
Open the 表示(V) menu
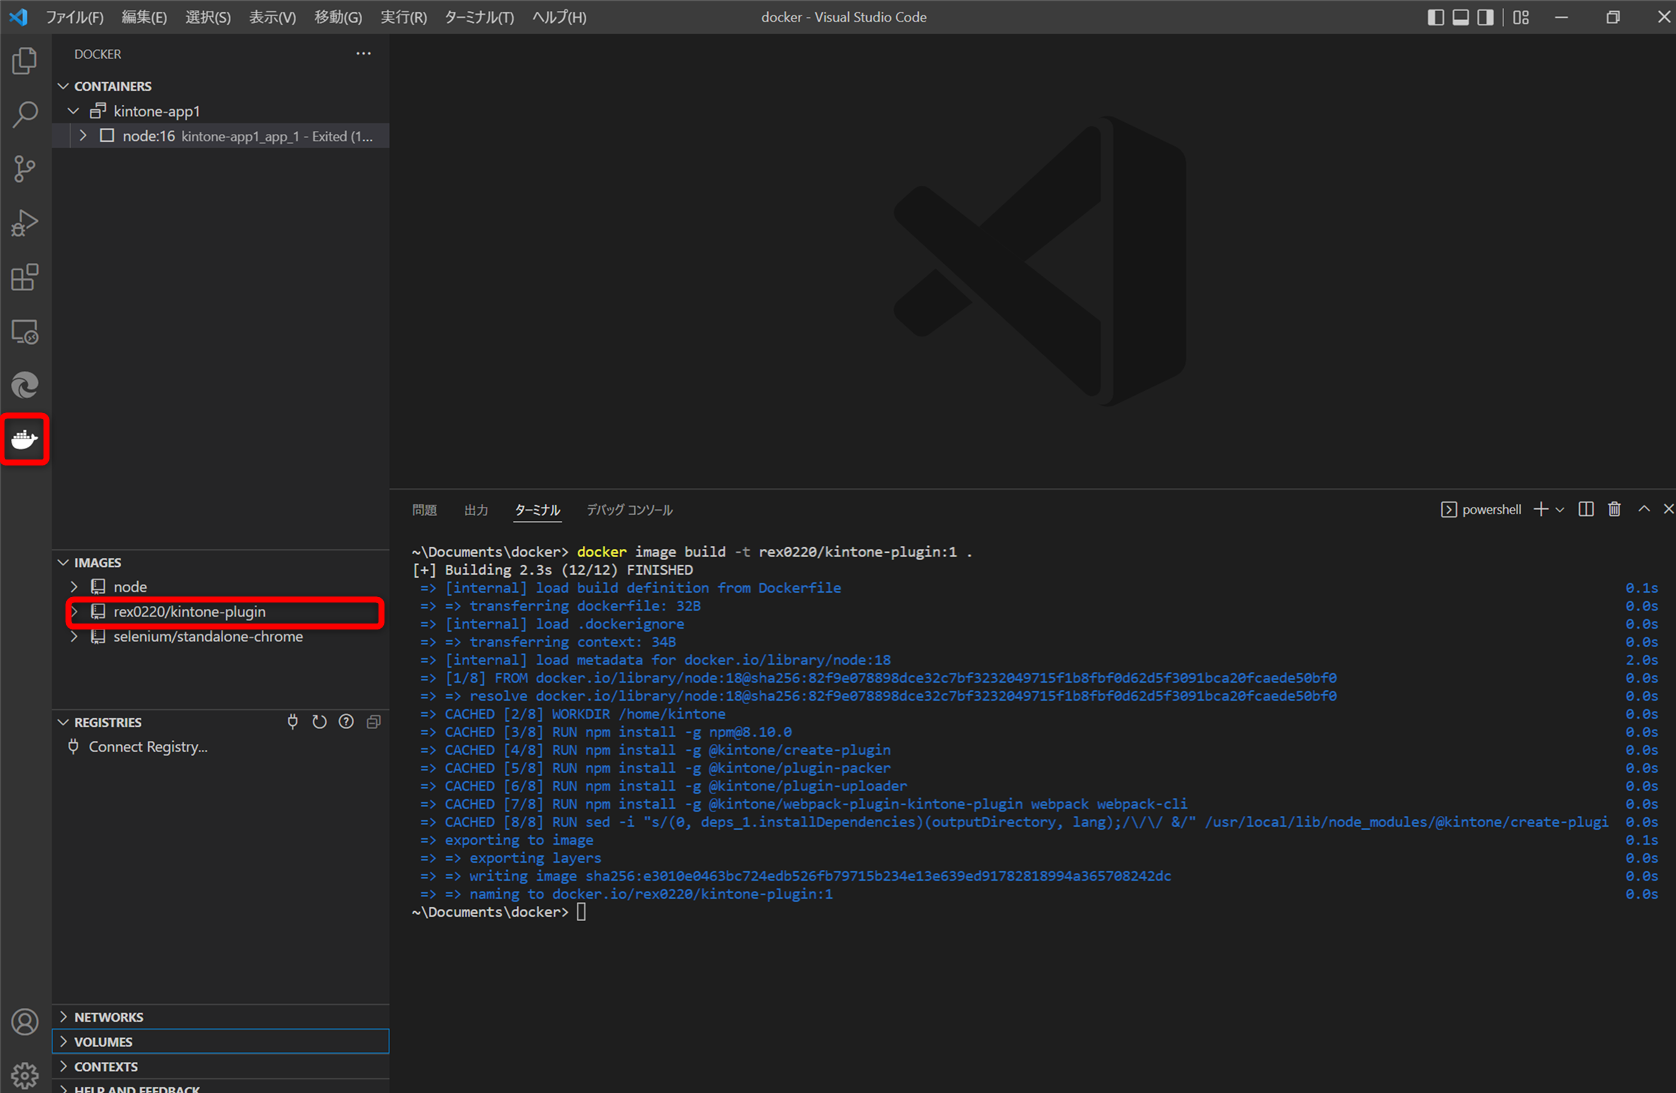[273, 17]
